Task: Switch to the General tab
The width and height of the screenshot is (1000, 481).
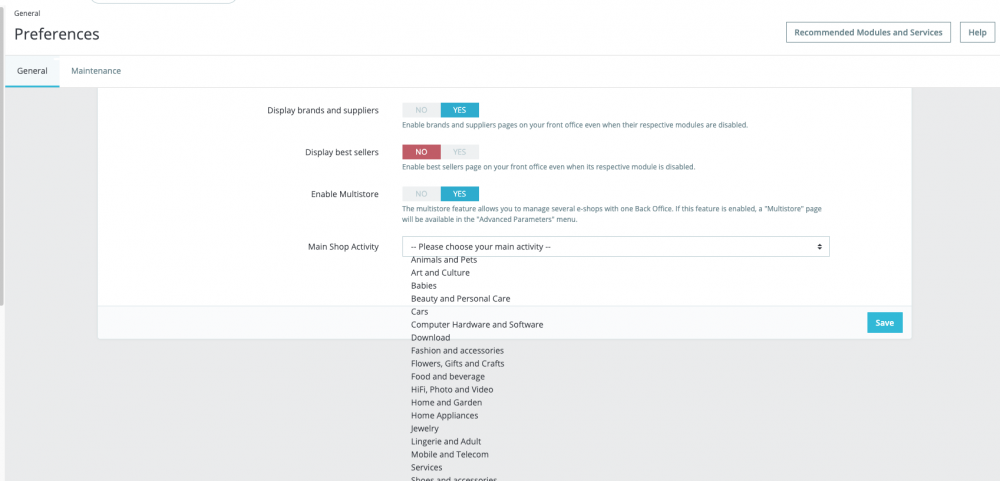Action: click(32, 71)
